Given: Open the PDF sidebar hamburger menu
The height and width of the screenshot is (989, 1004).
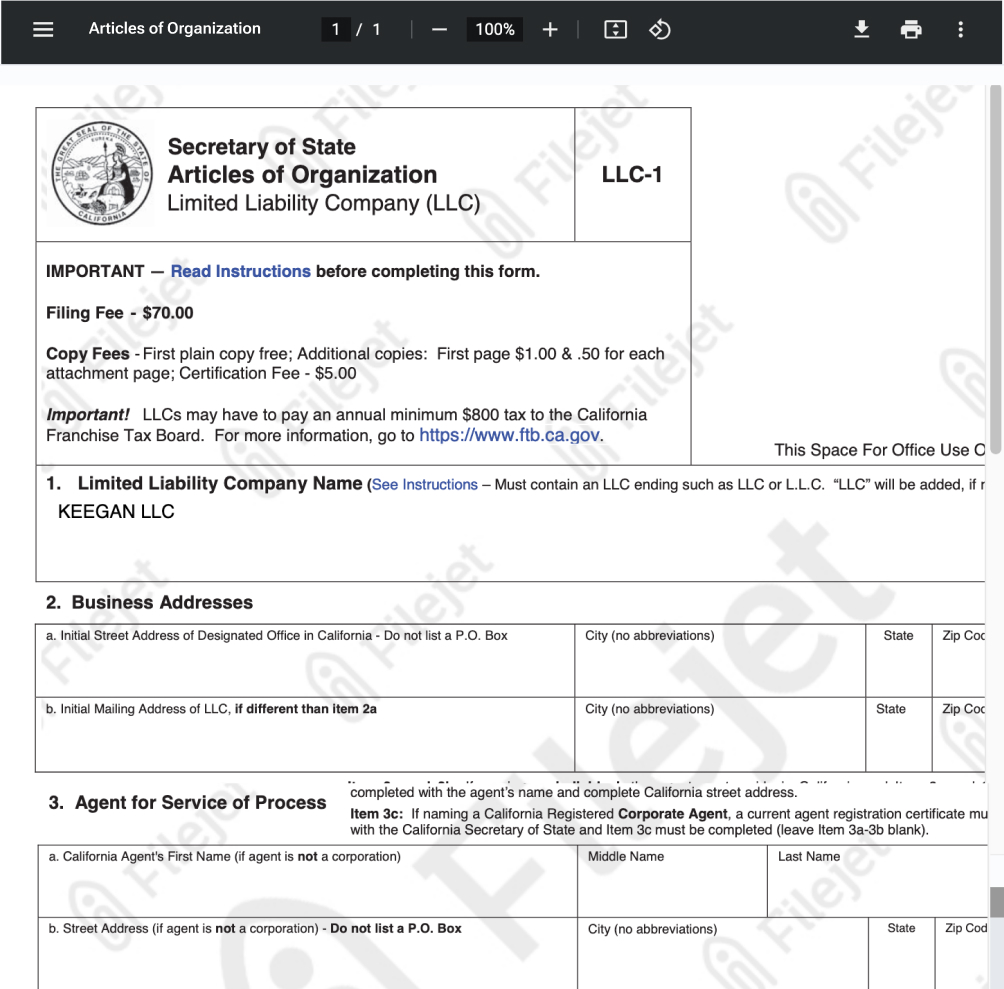Looking at the screenshot, I should (x=43, y=29).
